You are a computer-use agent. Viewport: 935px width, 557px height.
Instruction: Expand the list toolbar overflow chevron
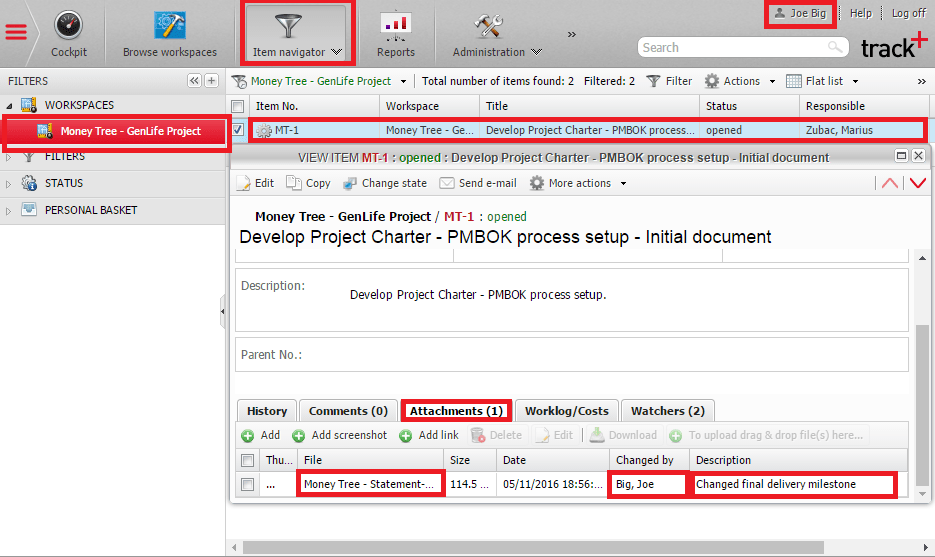pyautogui.click(x=922, y=81)
